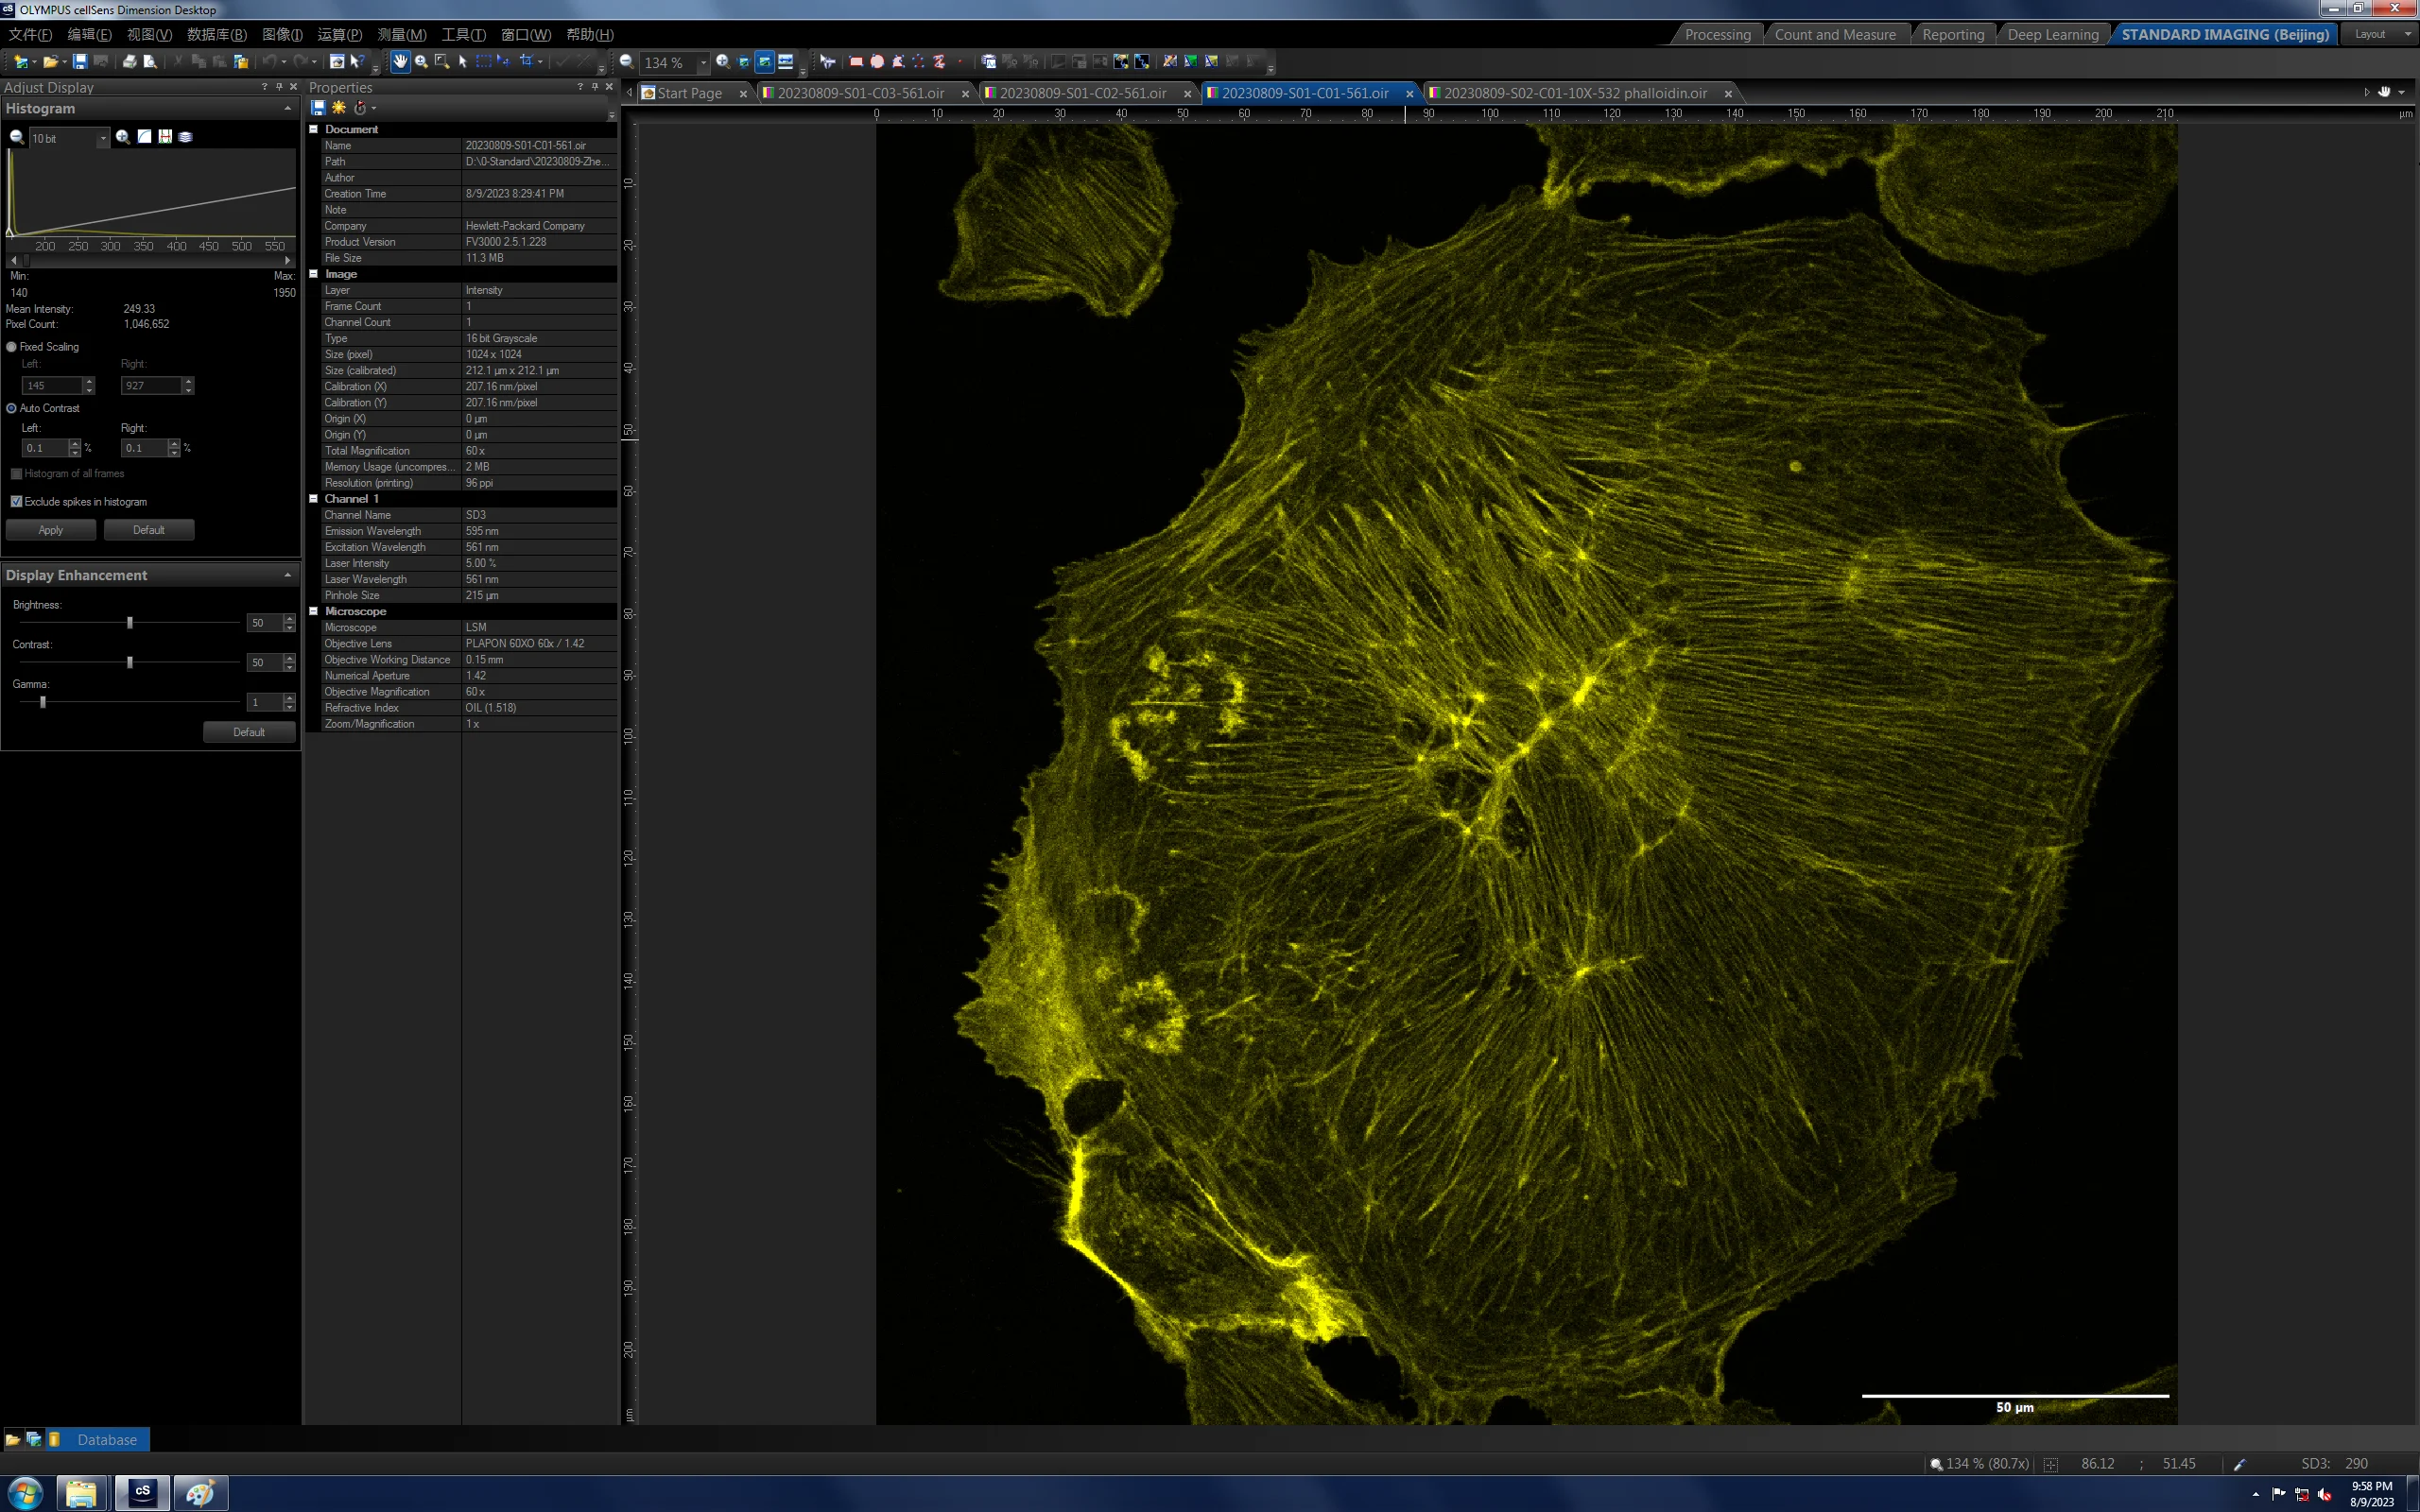Click the Print icon in main toolbar
This screenshot has height=1512, width=2420.
coord(129,62)
